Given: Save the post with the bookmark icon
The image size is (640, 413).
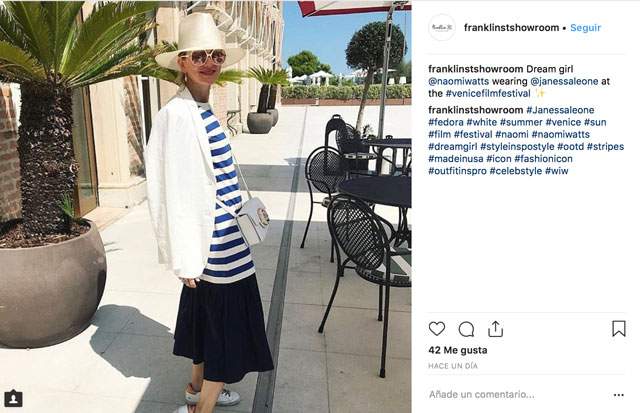Looking at the screenshot, I should click(x=619, y=329).
